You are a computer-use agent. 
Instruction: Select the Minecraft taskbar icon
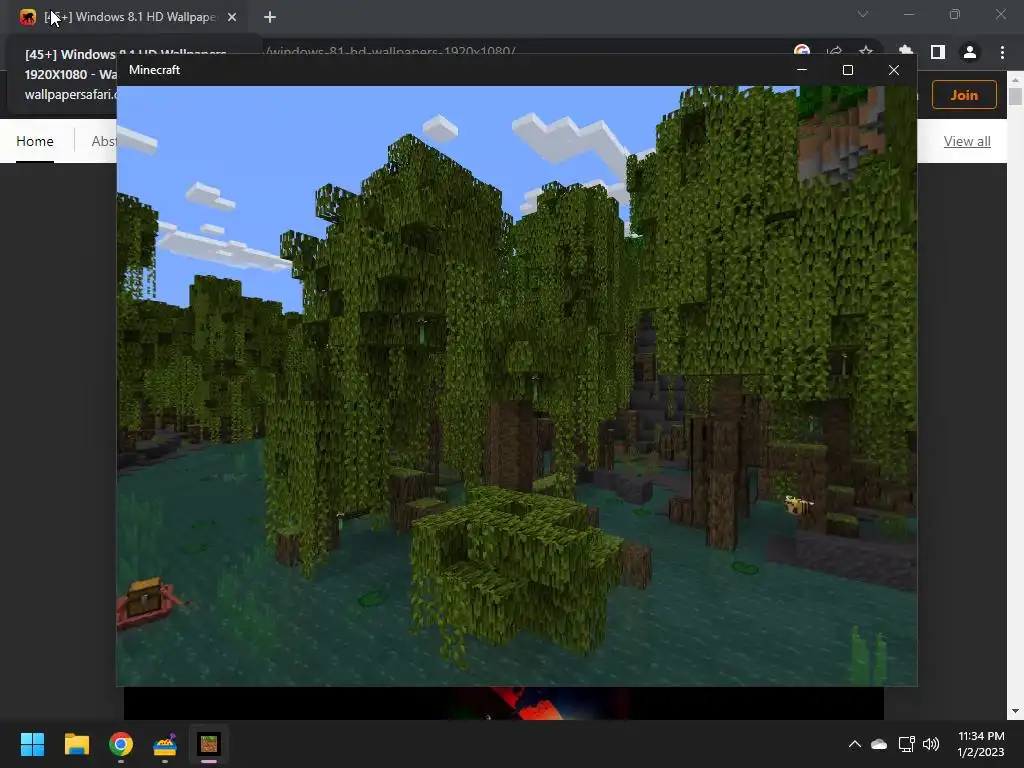(209, 744)
